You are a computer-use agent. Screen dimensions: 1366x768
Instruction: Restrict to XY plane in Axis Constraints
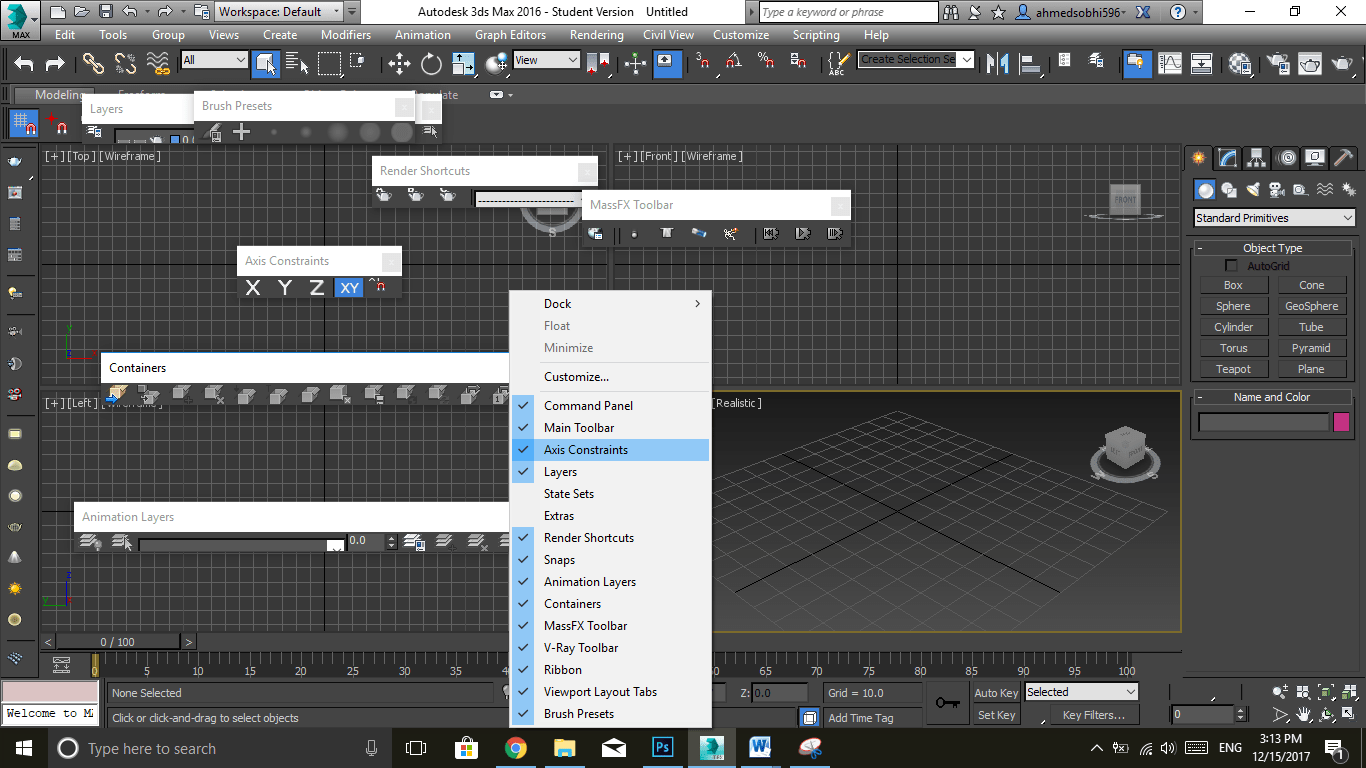point(349,288)
